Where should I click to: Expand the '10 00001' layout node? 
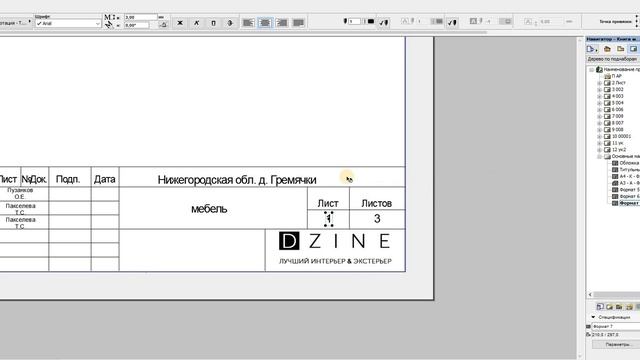[x=600, y=136]
